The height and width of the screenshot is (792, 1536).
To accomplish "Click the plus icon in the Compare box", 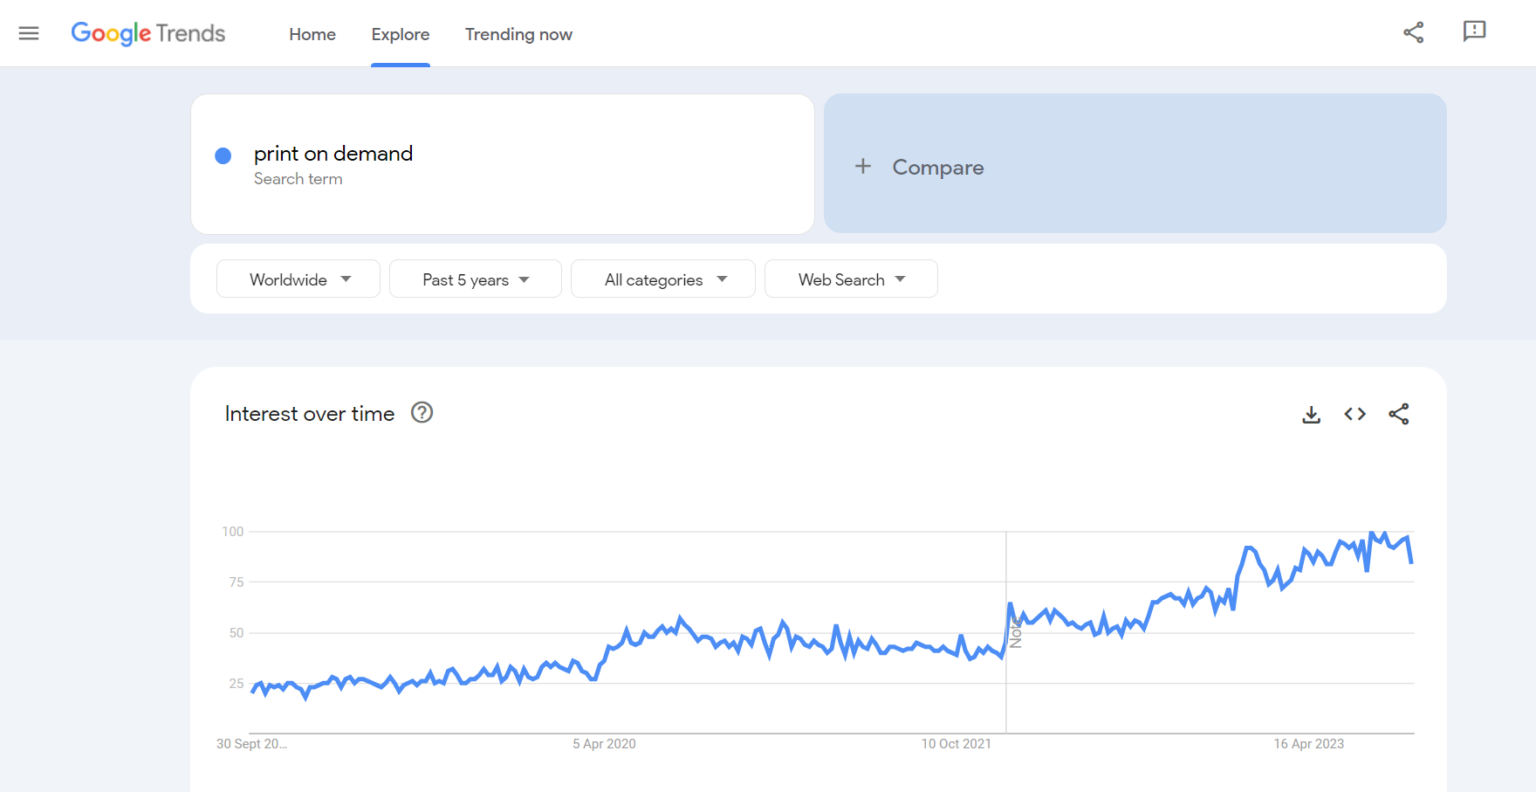I will [x=863, y=166].
